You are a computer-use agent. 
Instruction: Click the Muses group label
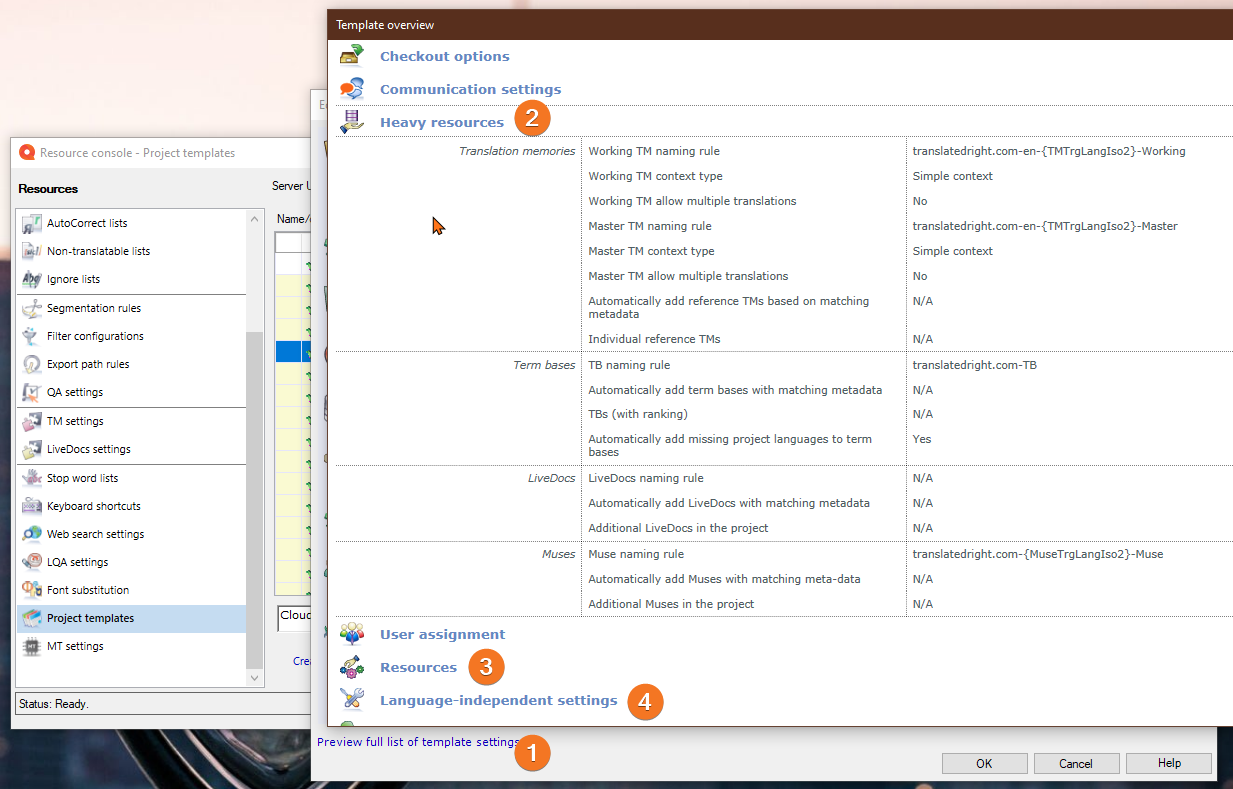coord(559,554)
